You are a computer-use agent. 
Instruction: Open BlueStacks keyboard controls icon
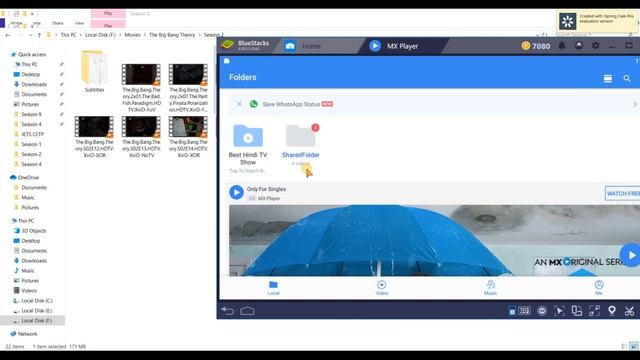(524, 311)
